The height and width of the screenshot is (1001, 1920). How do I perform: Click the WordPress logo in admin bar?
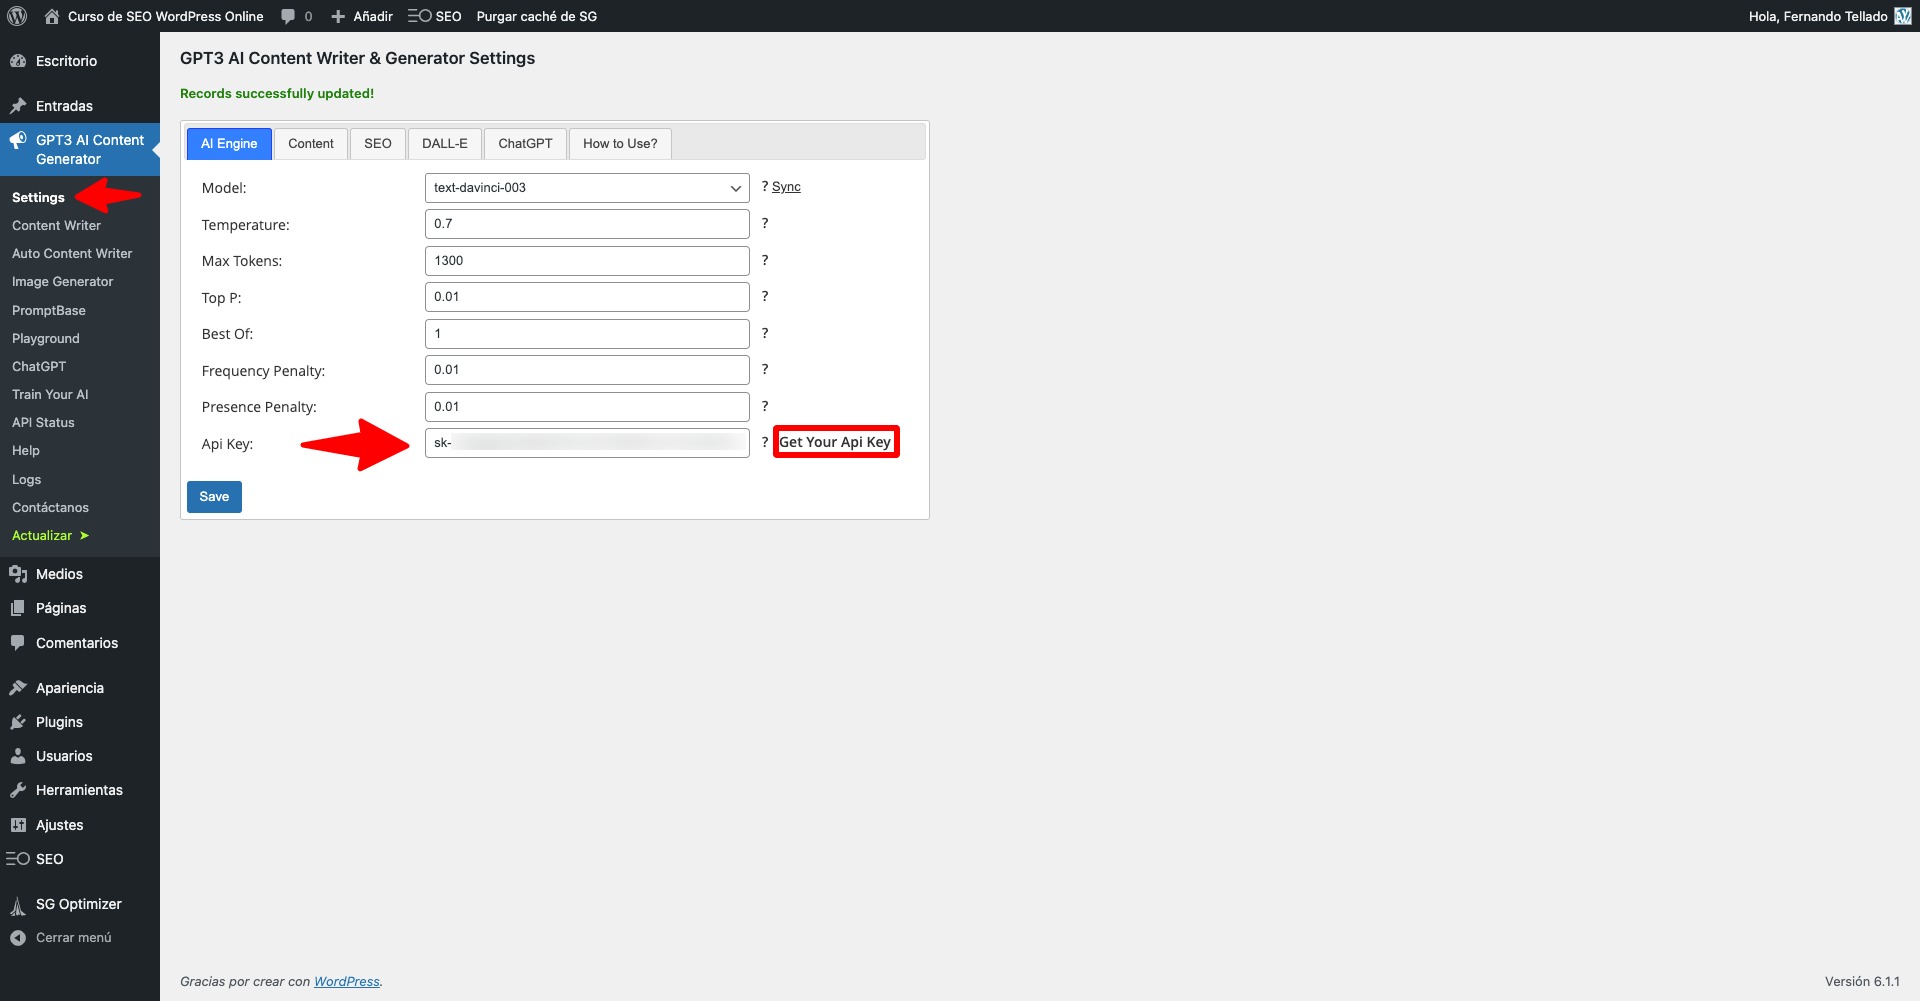(x=17, y=16)
